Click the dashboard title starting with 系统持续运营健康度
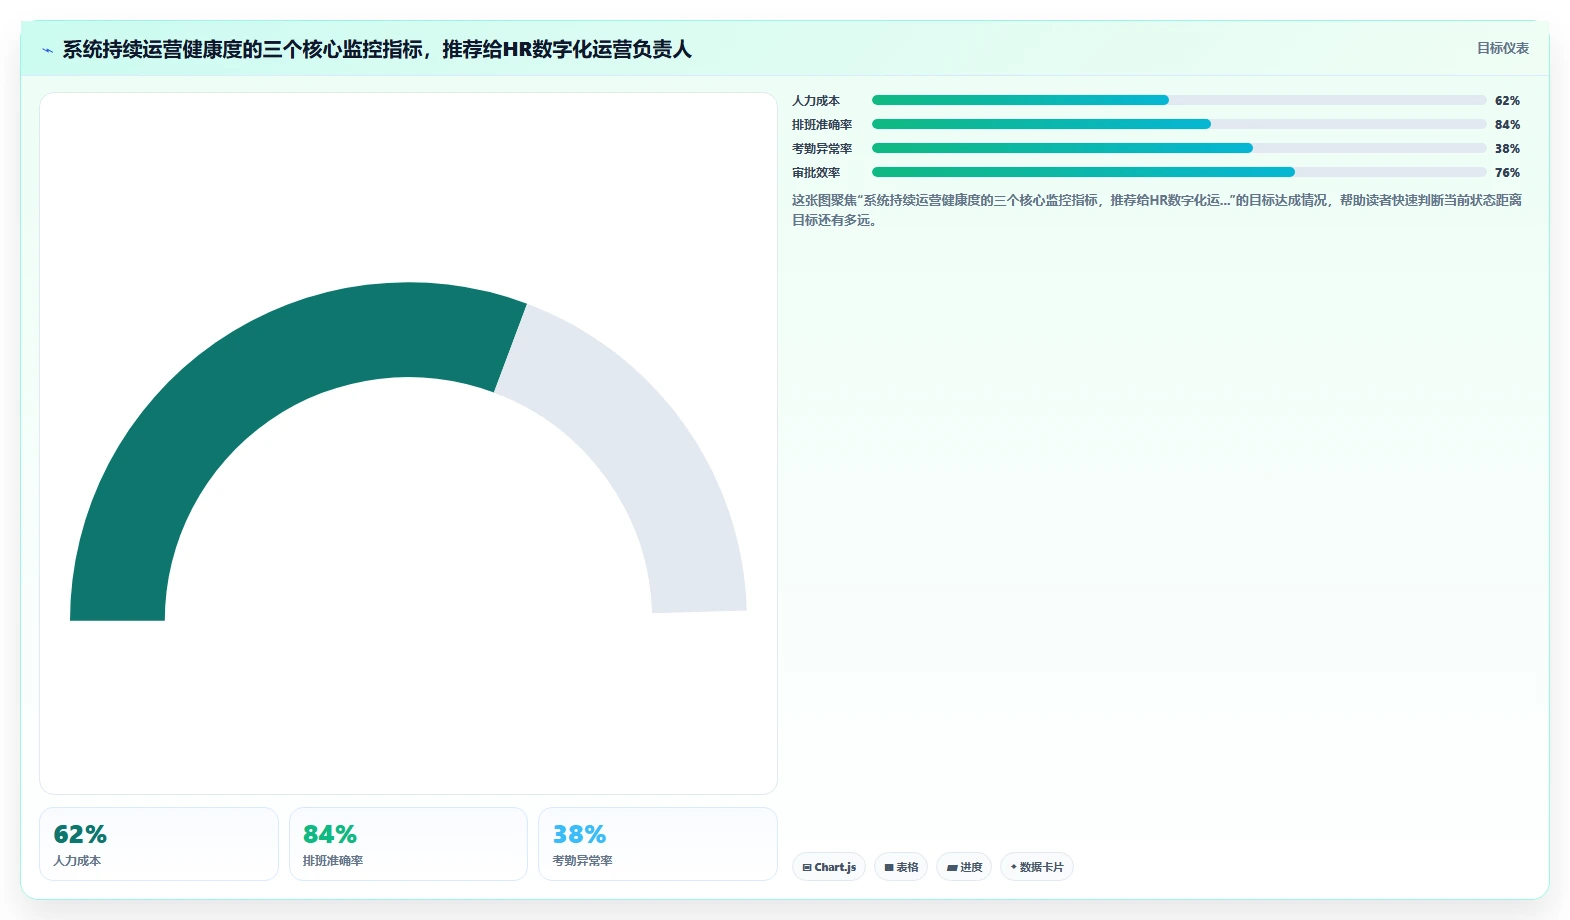This screenshot has height=920, width=1570. [x=377, y=49]
